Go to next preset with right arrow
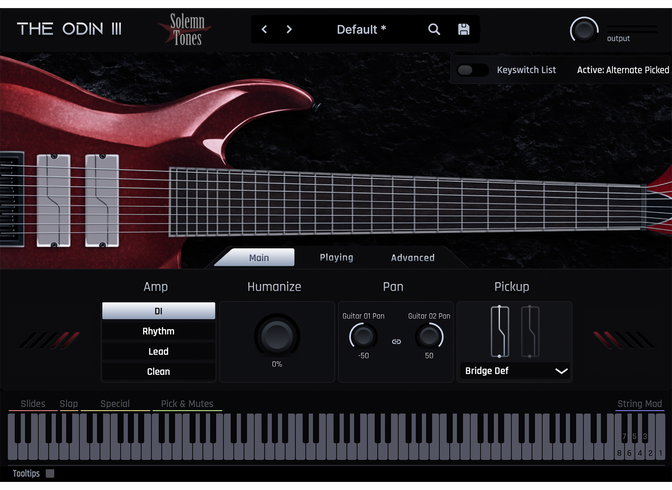 pyautogui.click(x=289, y=29)
